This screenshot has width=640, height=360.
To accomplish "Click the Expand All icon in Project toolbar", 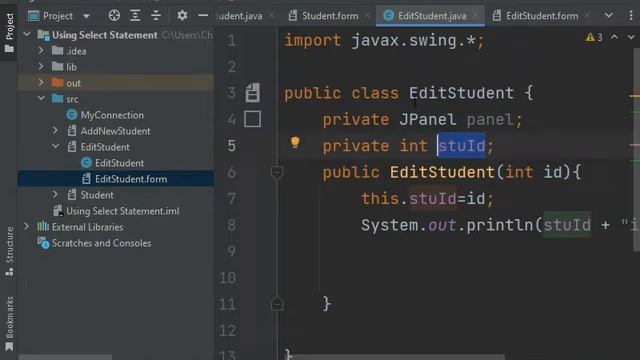I will 135,16.
